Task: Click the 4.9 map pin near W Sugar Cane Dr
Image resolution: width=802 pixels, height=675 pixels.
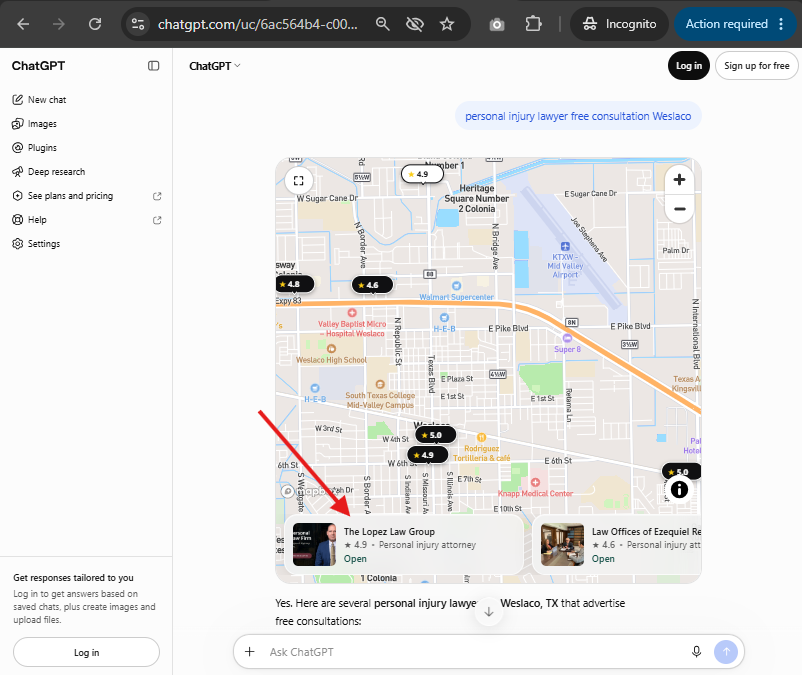Action: [x=422, y=174]
